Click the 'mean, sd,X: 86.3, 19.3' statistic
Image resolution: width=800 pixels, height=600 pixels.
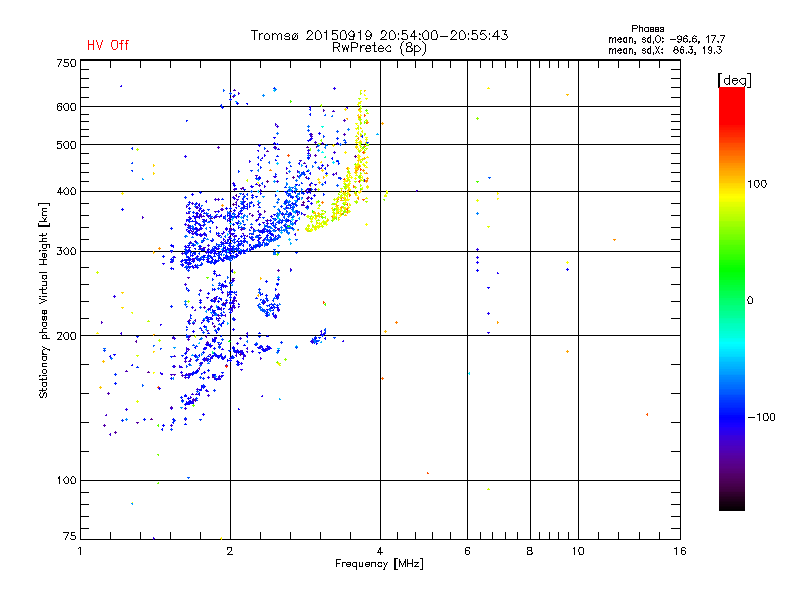(665, 50)
